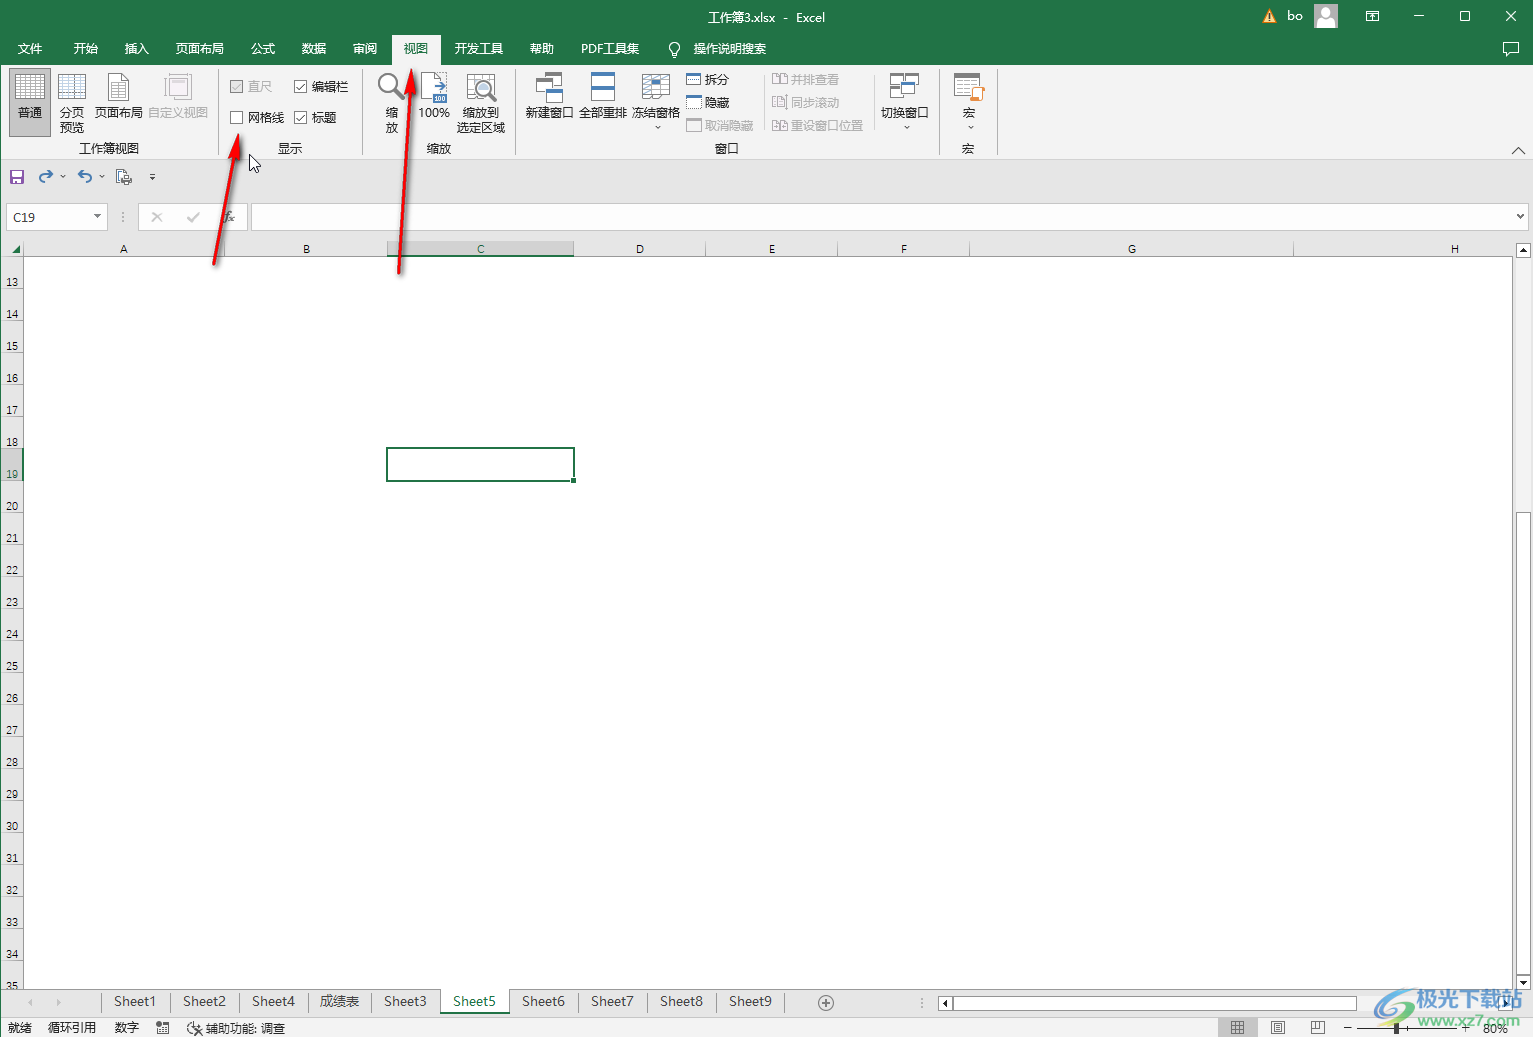Open the Developer tab
1533x1037 pixels.
(478, 49)
